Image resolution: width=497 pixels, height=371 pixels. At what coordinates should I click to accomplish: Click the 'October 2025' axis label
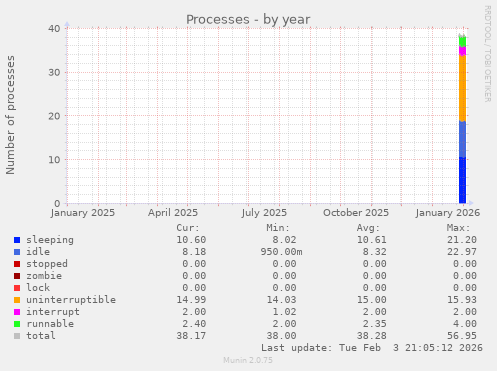[x=356, y=213]
